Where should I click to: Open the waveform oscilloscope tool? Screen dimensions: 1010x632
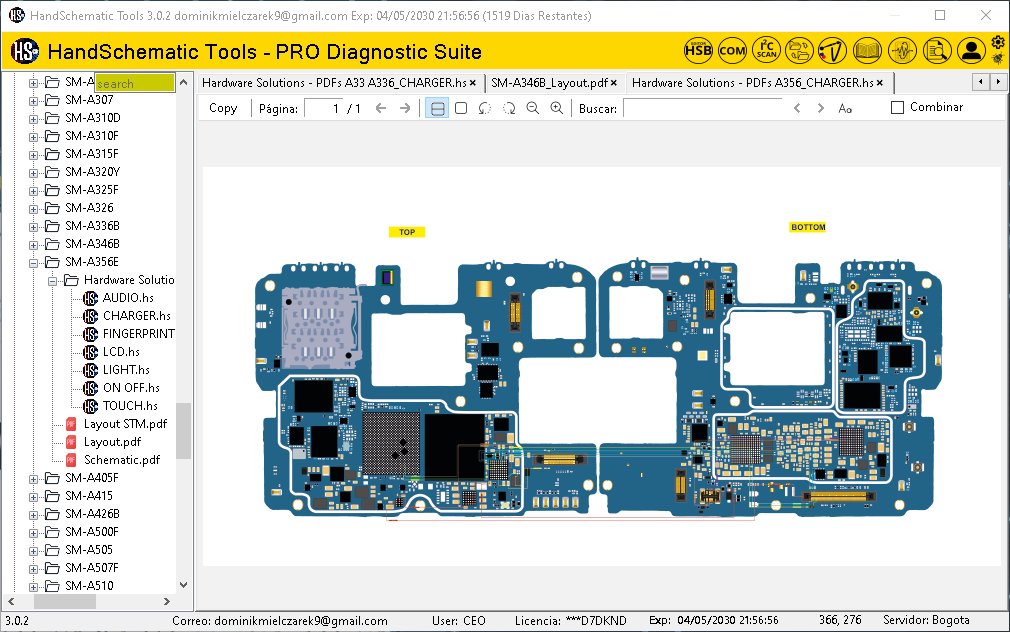pos(902,50)
